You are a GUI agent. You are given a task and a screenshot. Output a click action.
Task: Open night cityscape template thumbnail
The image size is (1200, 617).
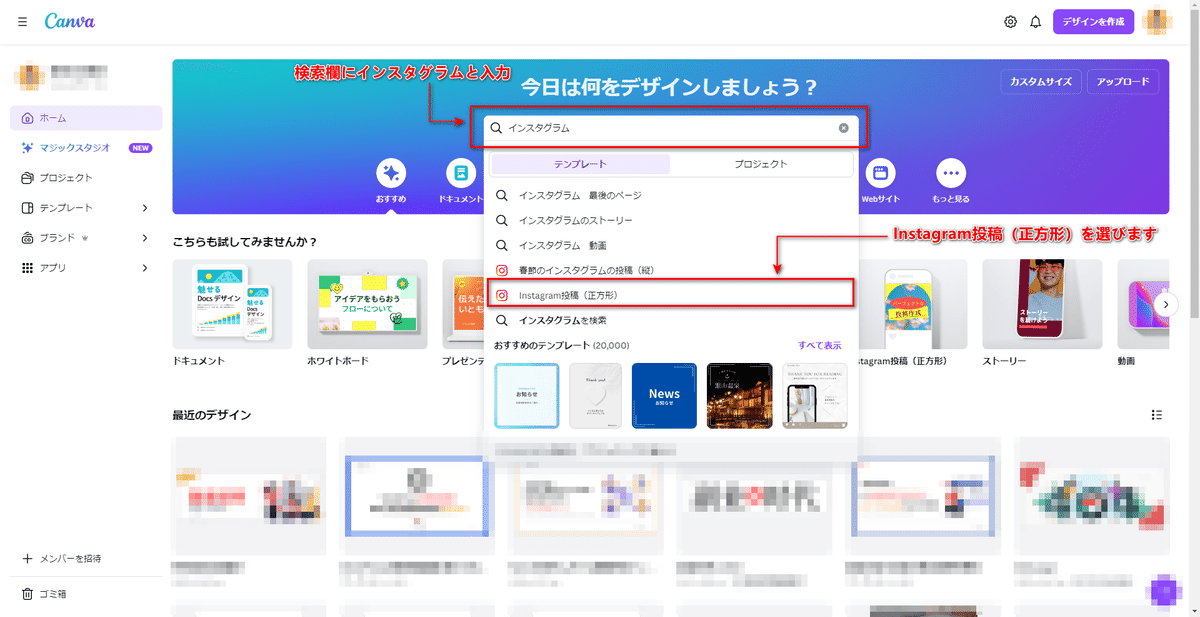[739, 396]
